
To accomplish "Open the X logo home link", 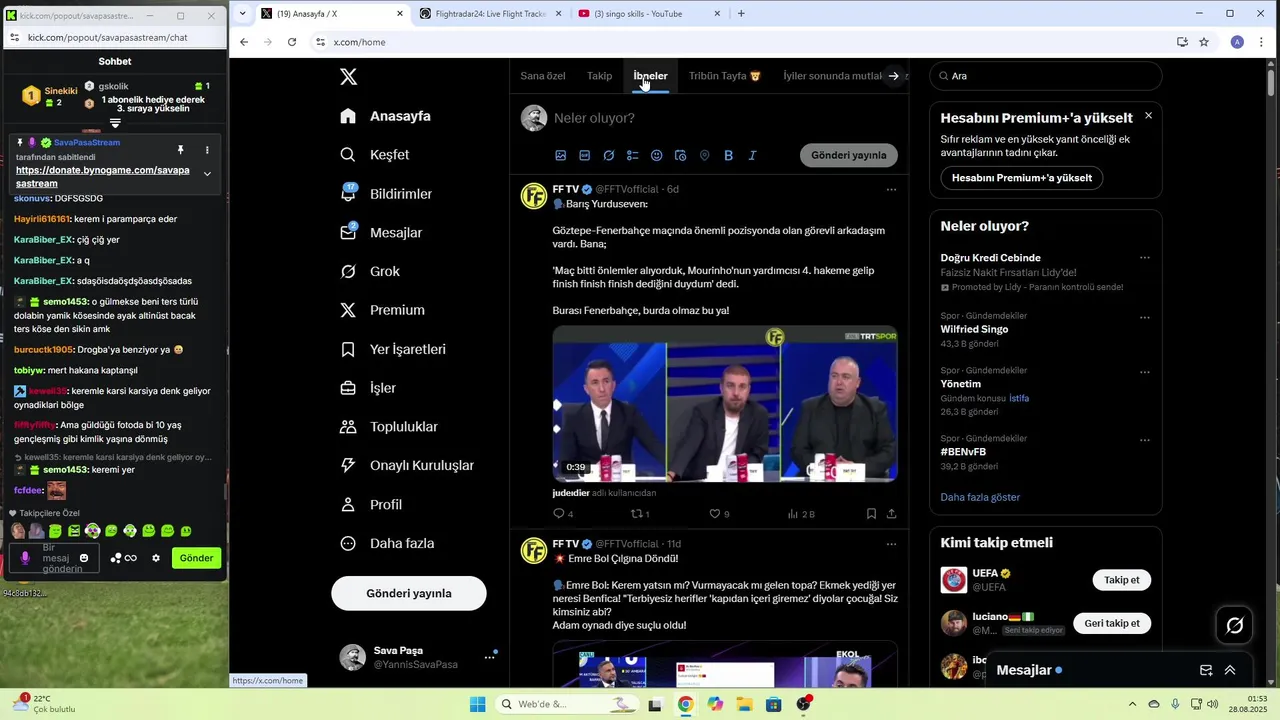I will click(x=348, y=77).
